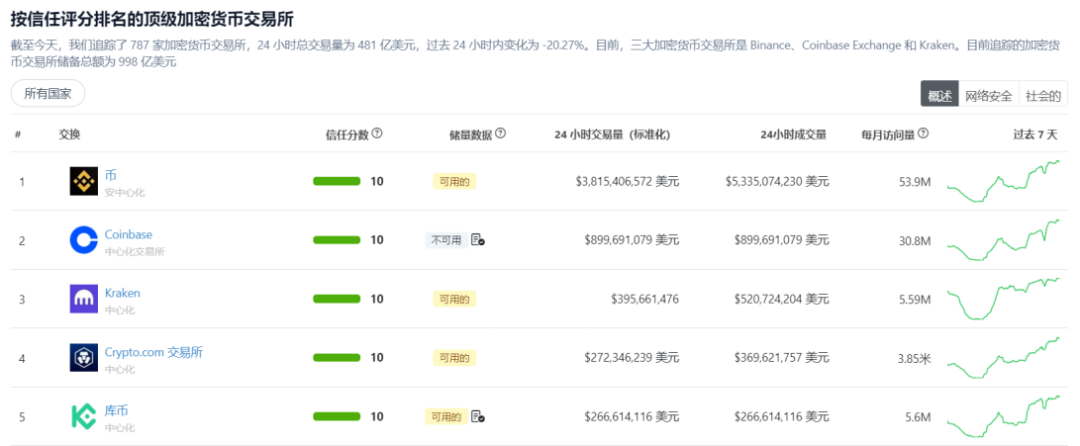The image size is (1080, 446).
Task: Click the 7-day sparkline chart for Coinbase
Action: tap(1004, 240)
